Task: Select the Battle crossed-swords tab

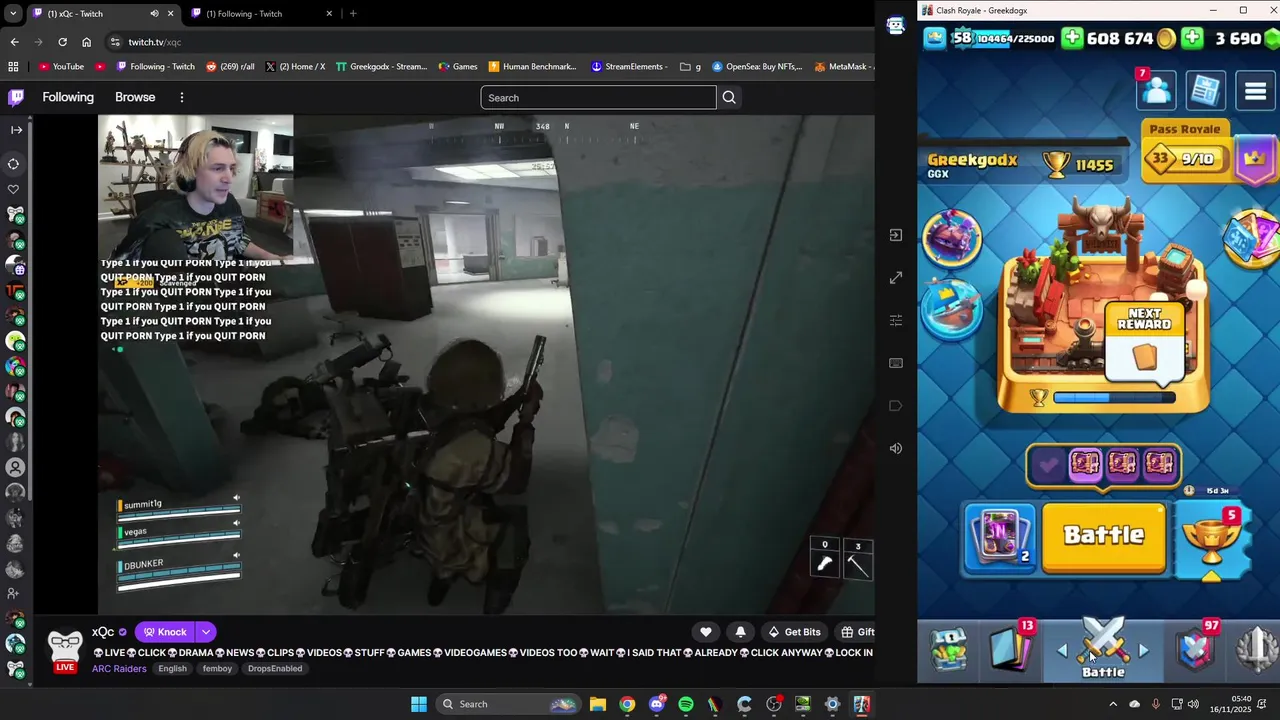Action: coord(1103,650)
